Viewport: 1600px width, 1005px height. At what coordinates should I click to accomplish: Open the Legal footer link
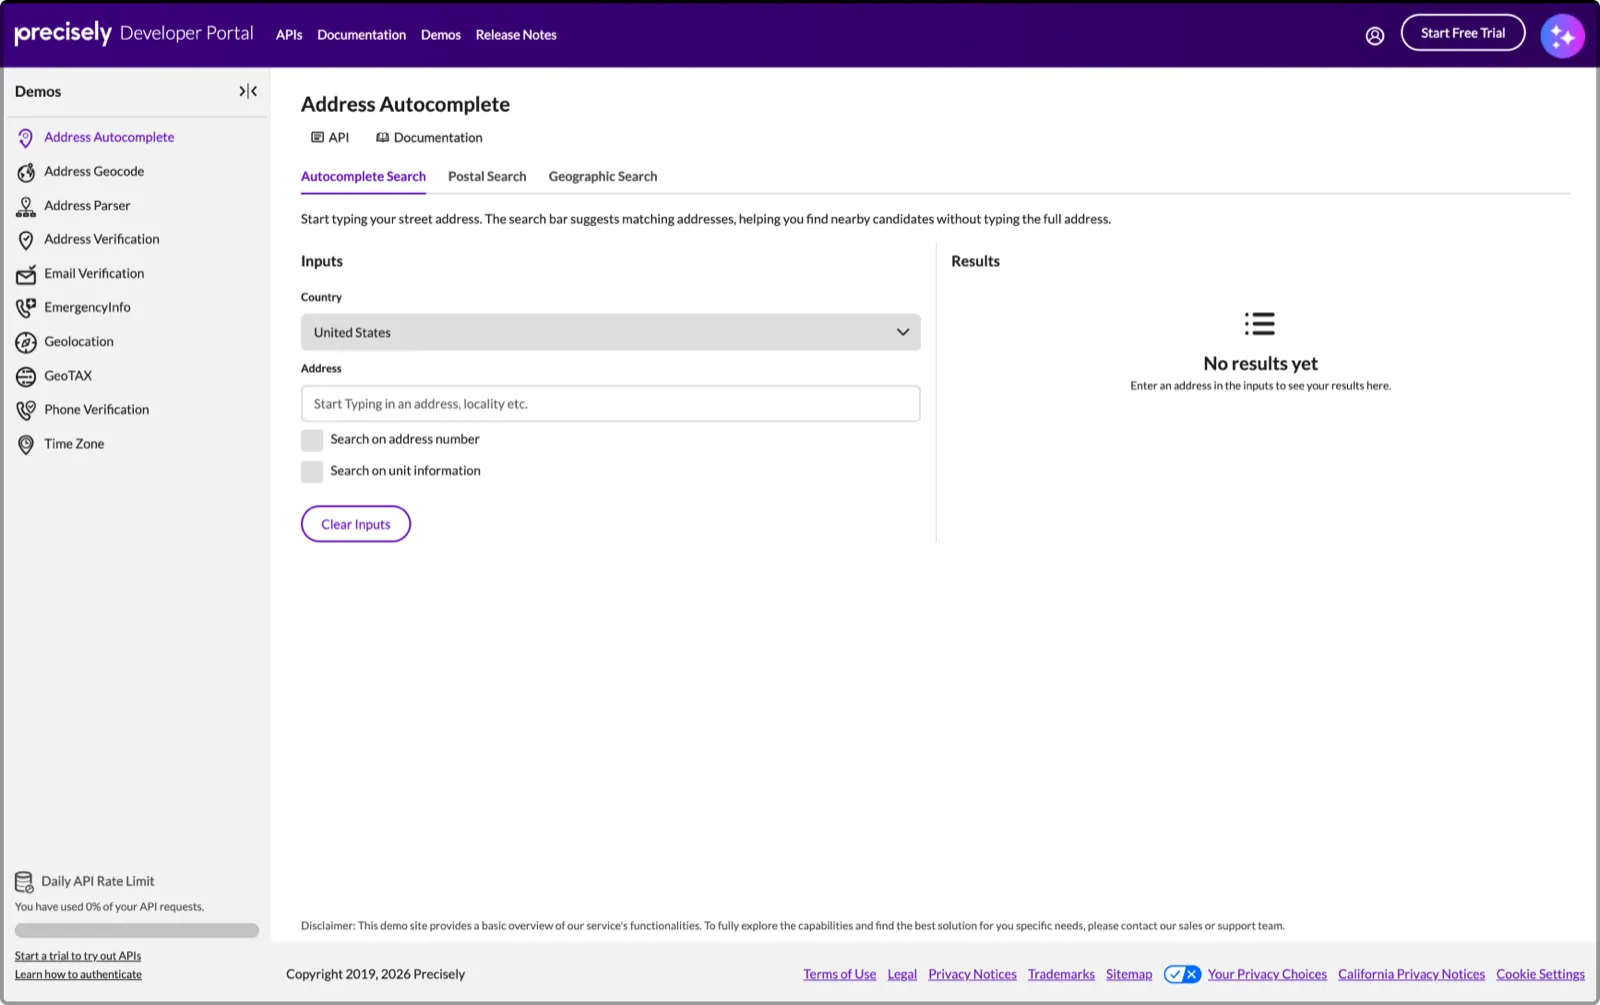(902, 974)
